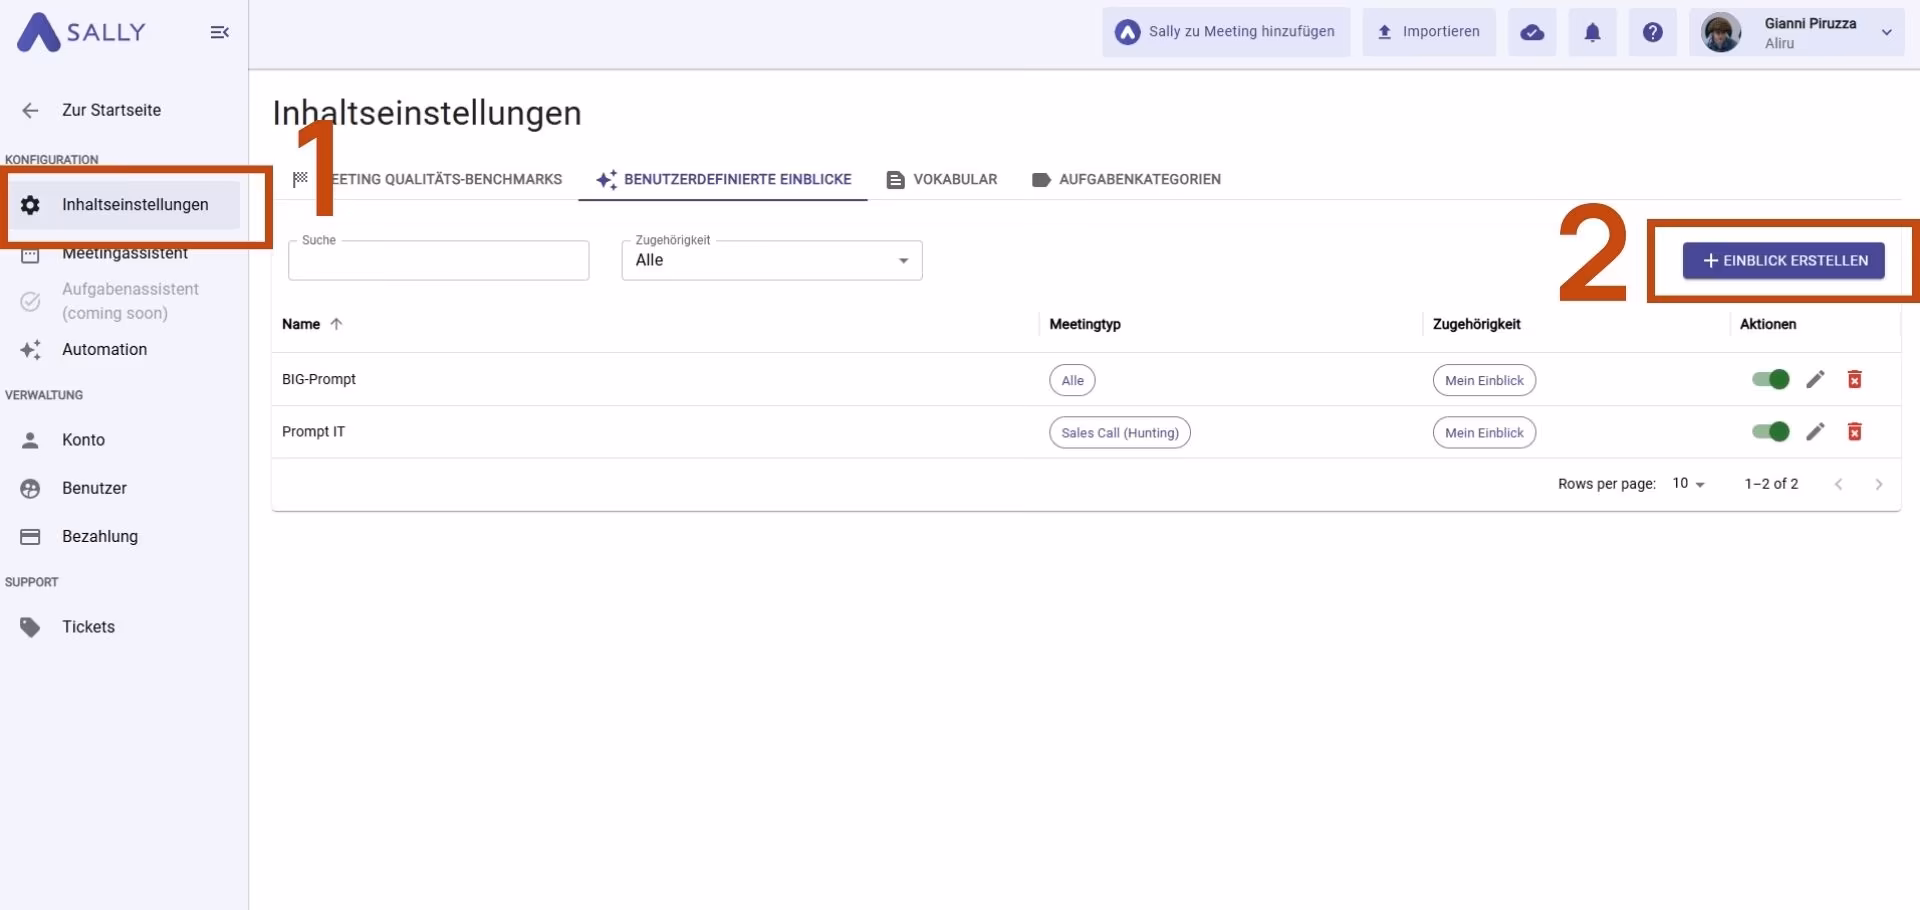Open the notifications bell

click(x=1592, y=32)
